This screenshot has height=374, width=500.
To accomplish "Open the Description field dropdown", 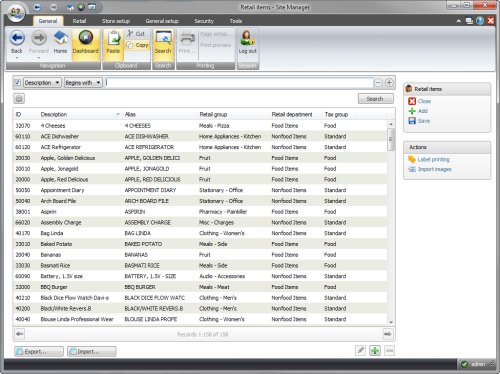I will pos(42,82).
